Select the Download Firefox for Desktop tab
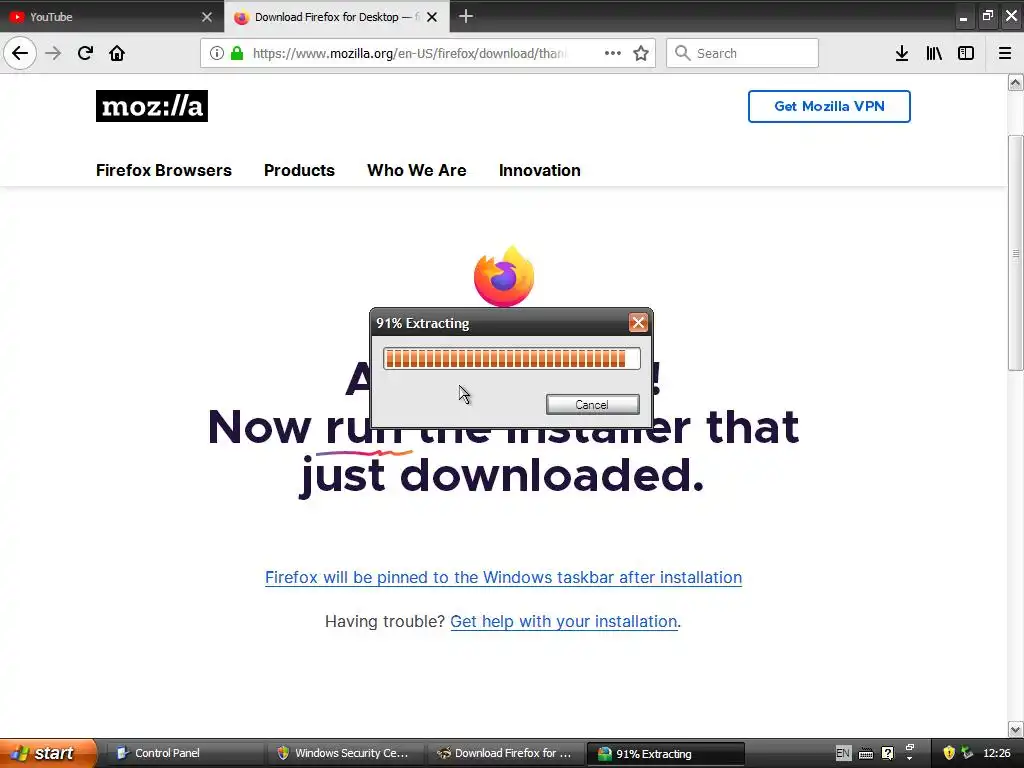 coord(336,17)
